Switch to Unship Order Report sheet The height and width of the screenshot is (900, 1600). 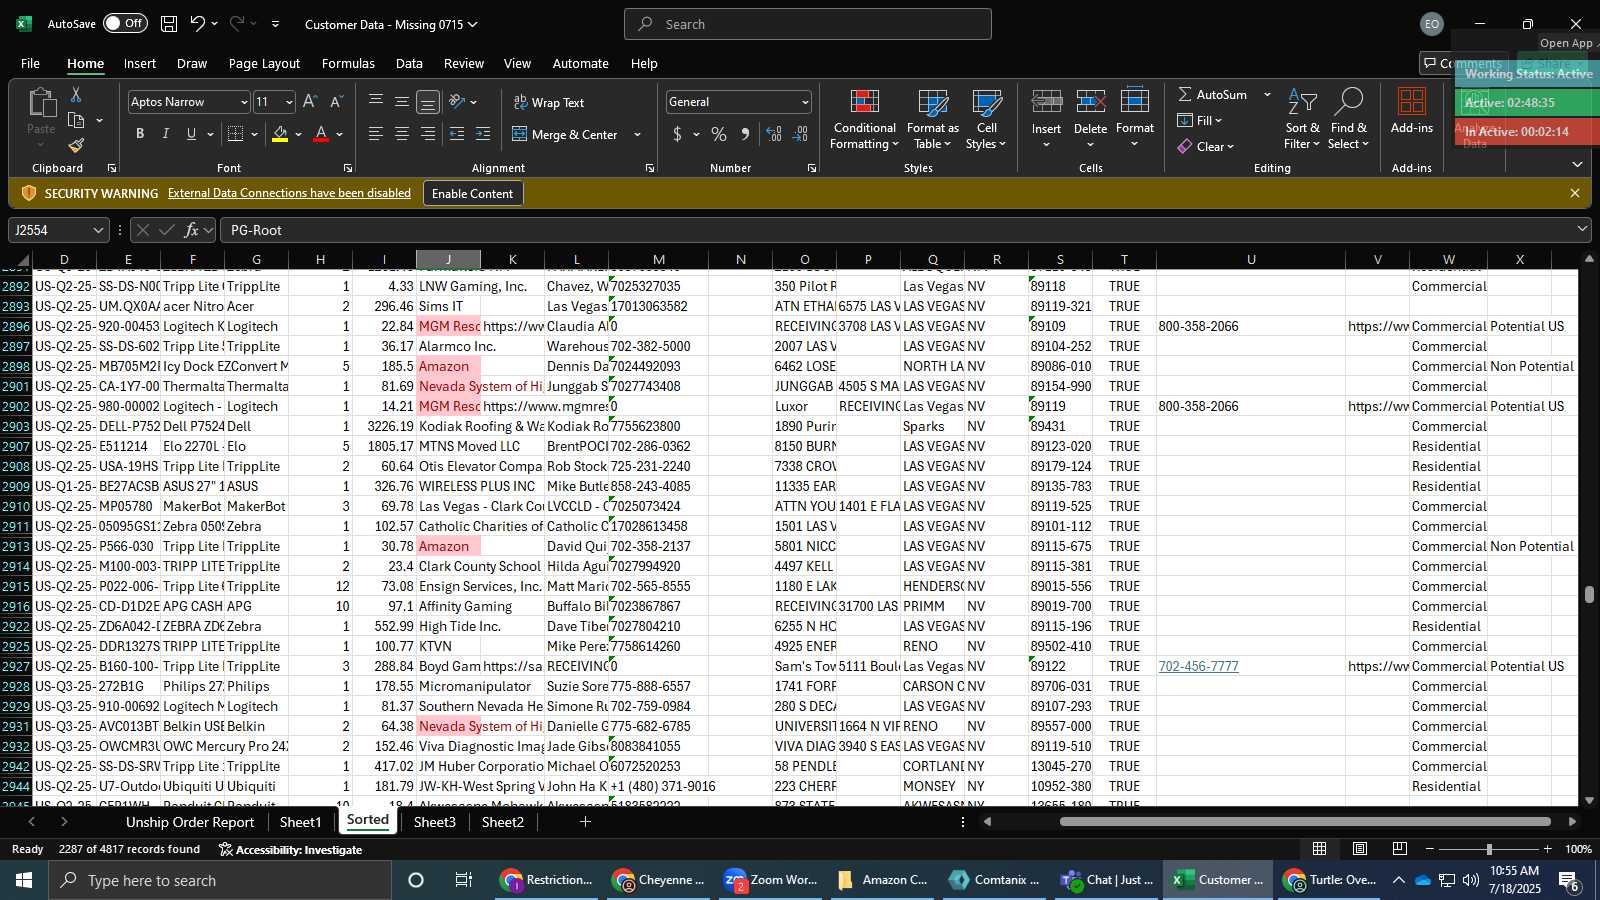[x=190, y=822]
